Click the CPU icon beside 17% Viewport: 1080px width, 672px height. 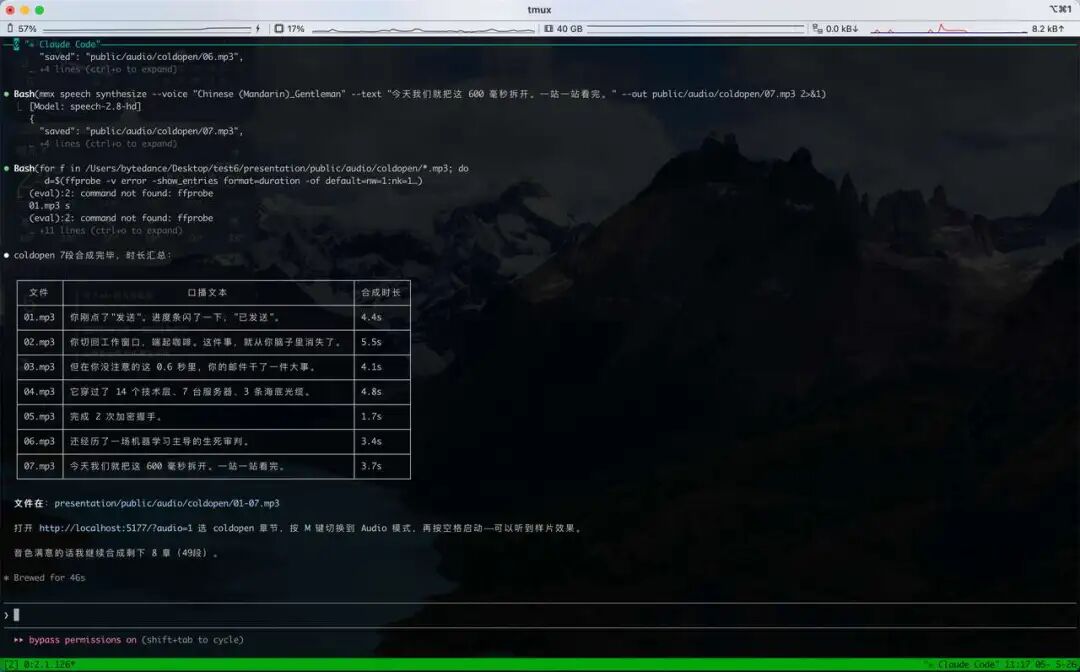tap(279, 29)
